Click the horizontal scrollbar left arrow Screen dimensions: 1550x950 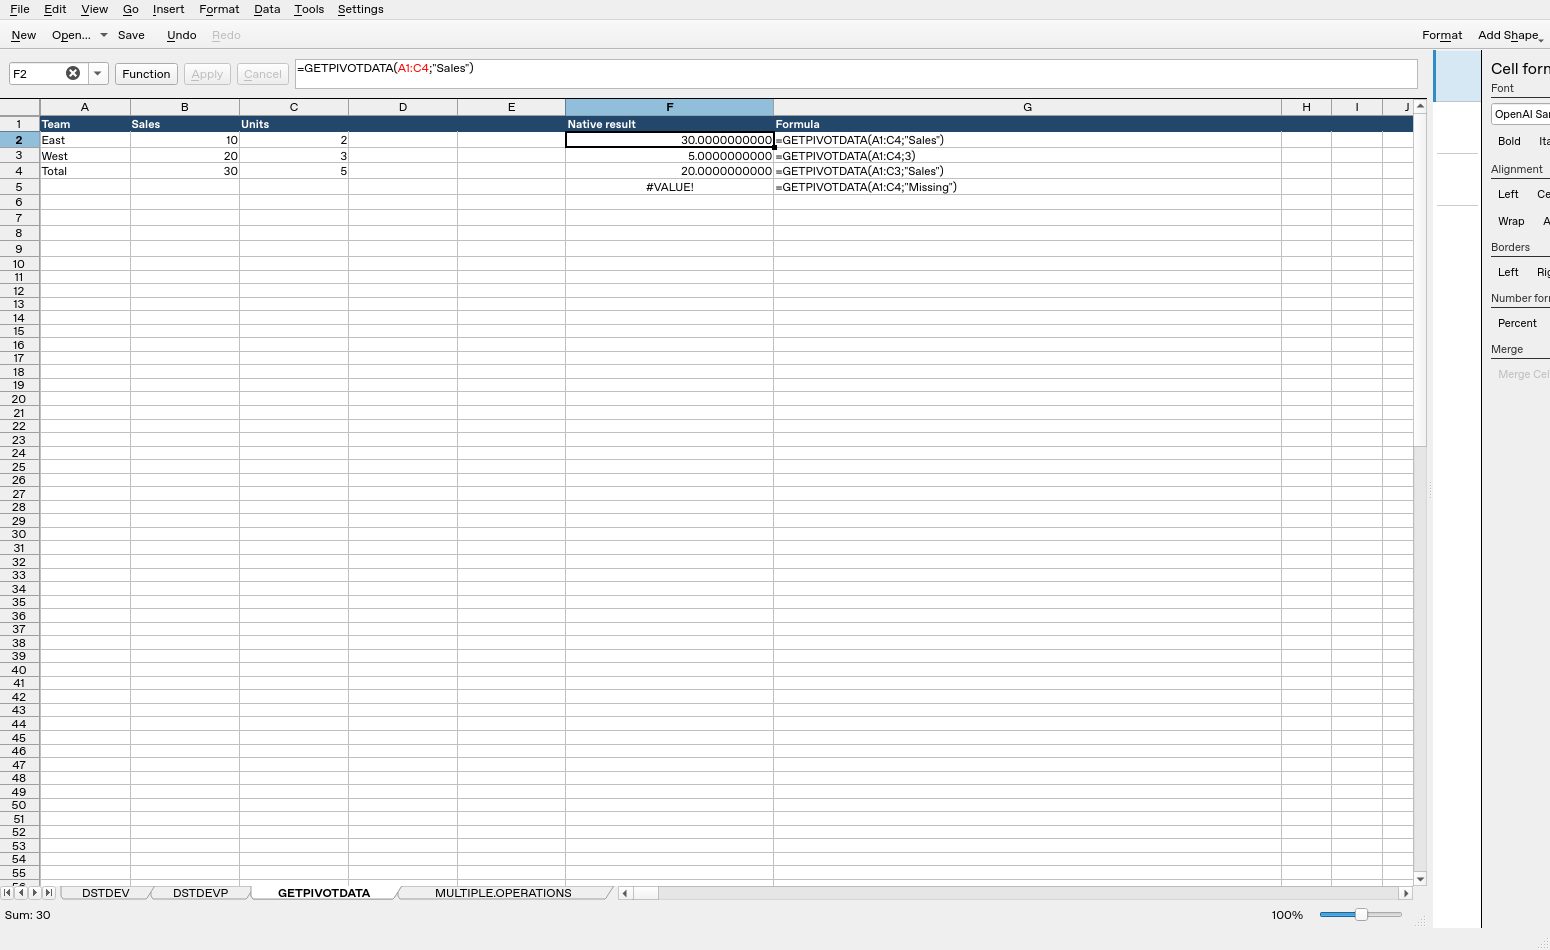click(x=625, y=893)
